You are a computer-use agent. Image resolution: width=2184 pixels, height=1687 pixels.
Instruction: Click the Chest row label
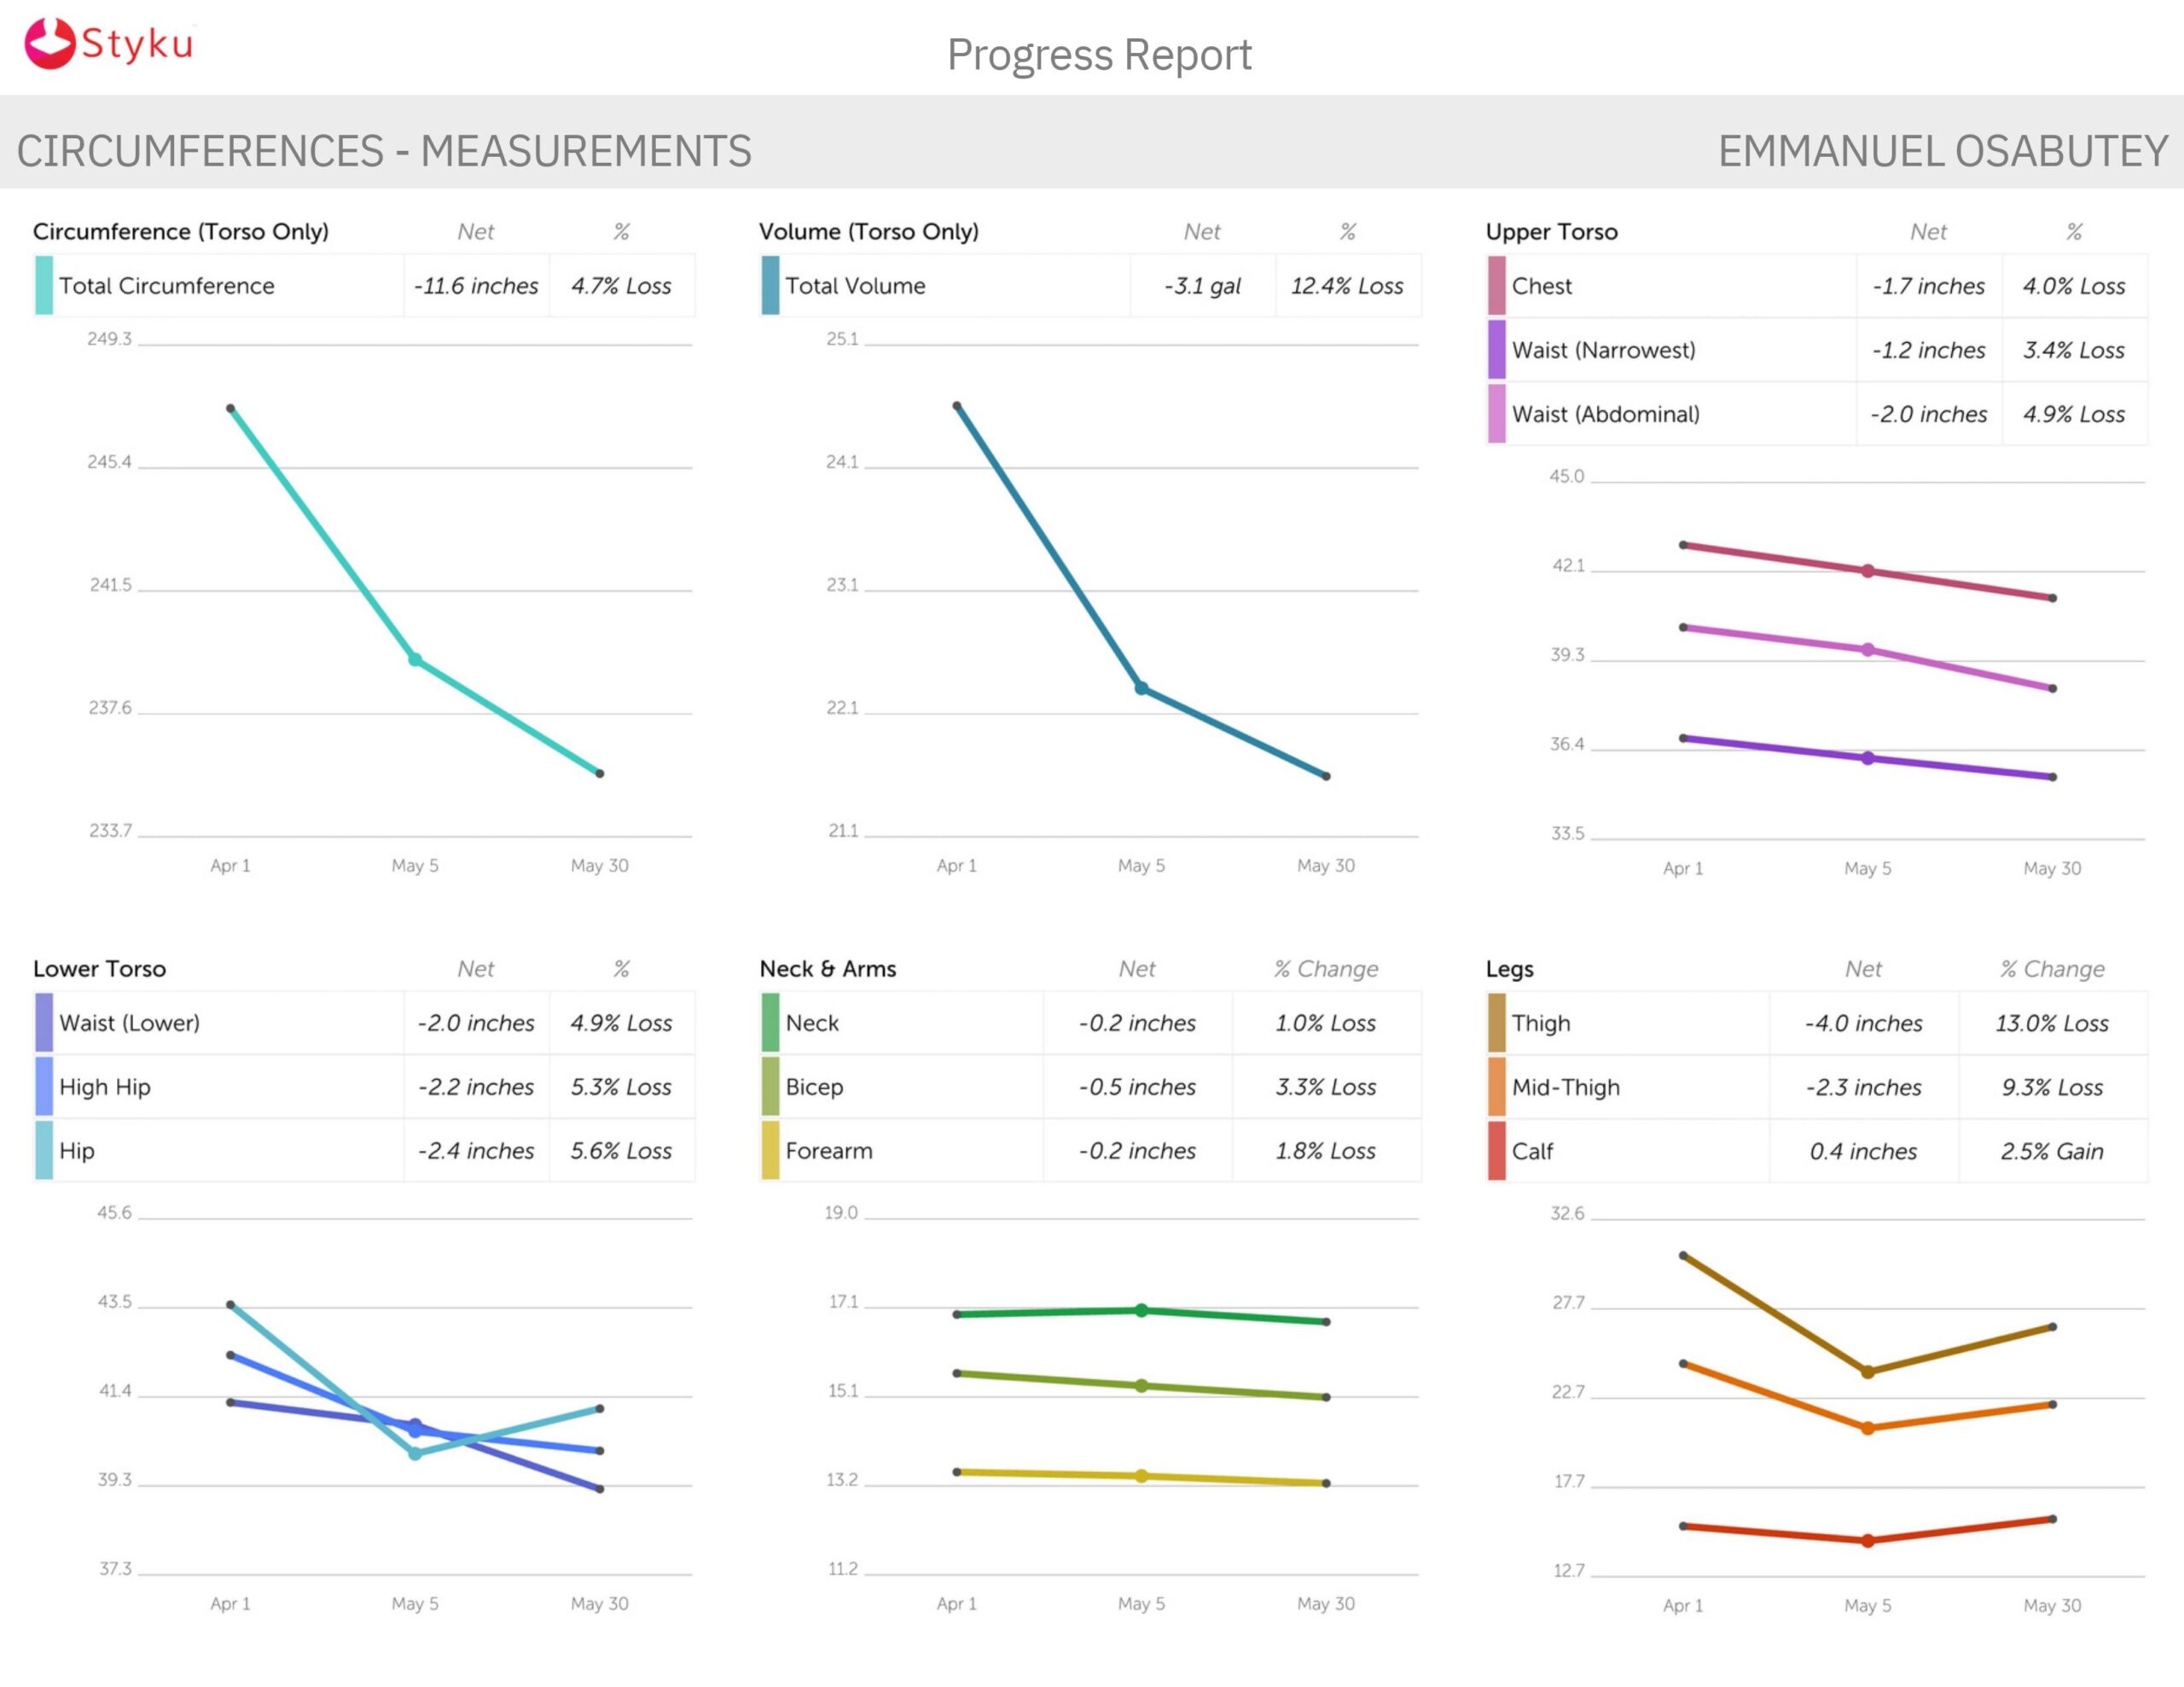click(1542, 286)
